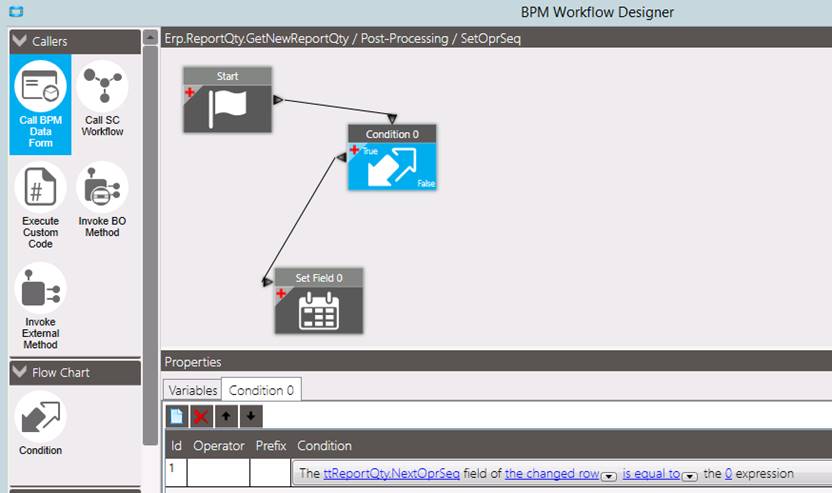Click the Condition 0 top input connector
This screenshot has width=832, height=493.
click(392, 118)
